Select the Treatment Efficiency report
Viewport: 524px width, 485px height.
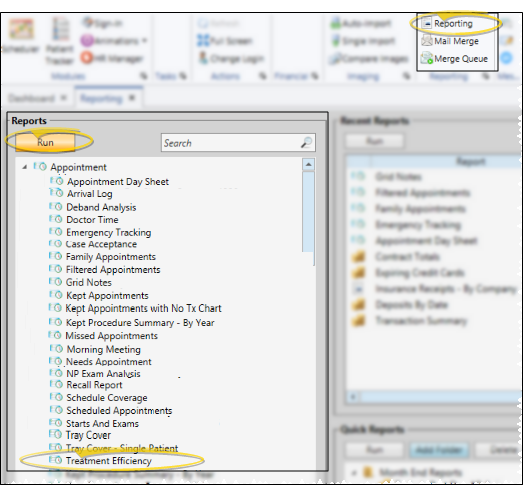click(109, 461)
